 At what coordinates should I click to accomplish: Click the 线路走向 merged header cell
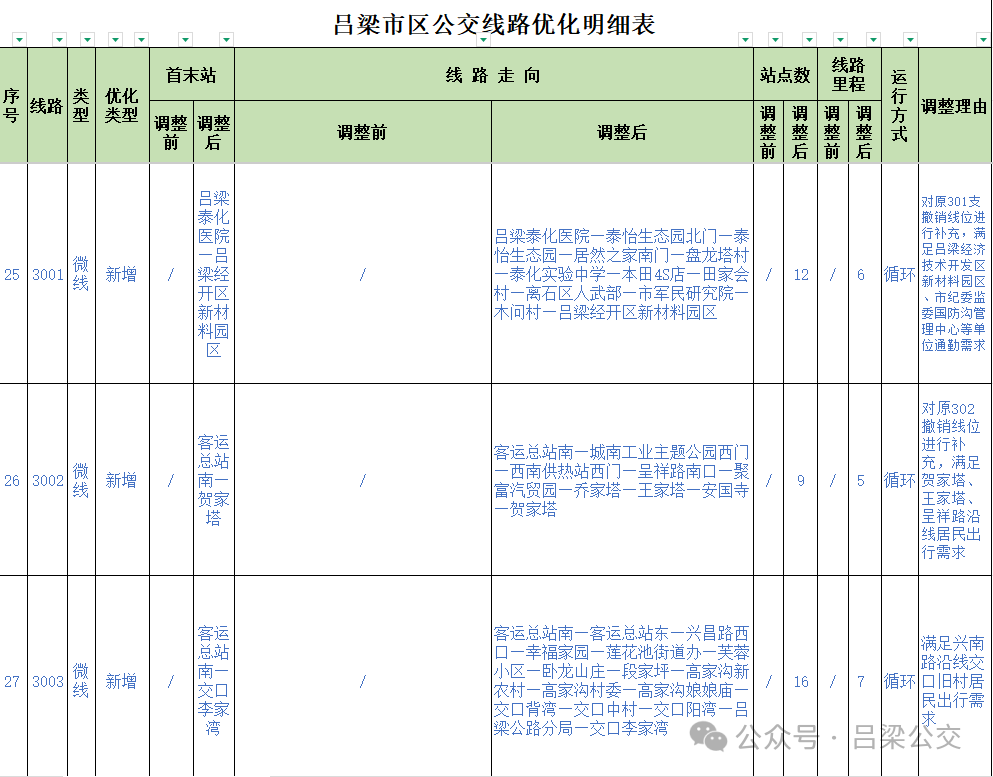coord(493,75)
